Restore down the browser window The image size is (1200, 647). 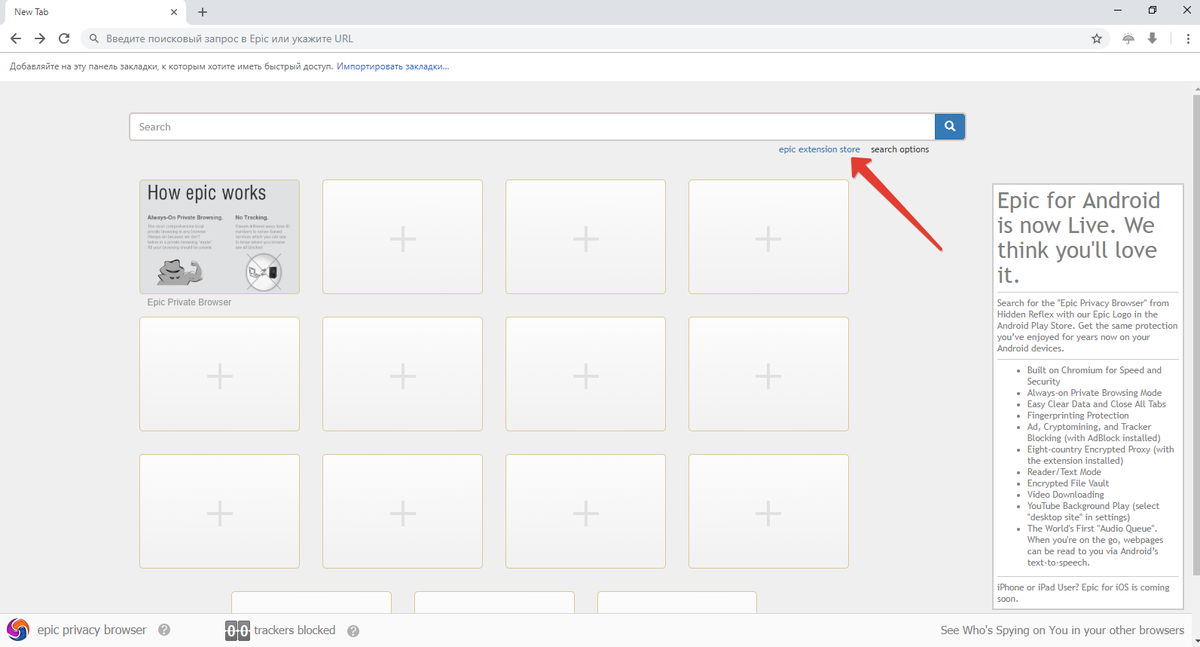1152,11
